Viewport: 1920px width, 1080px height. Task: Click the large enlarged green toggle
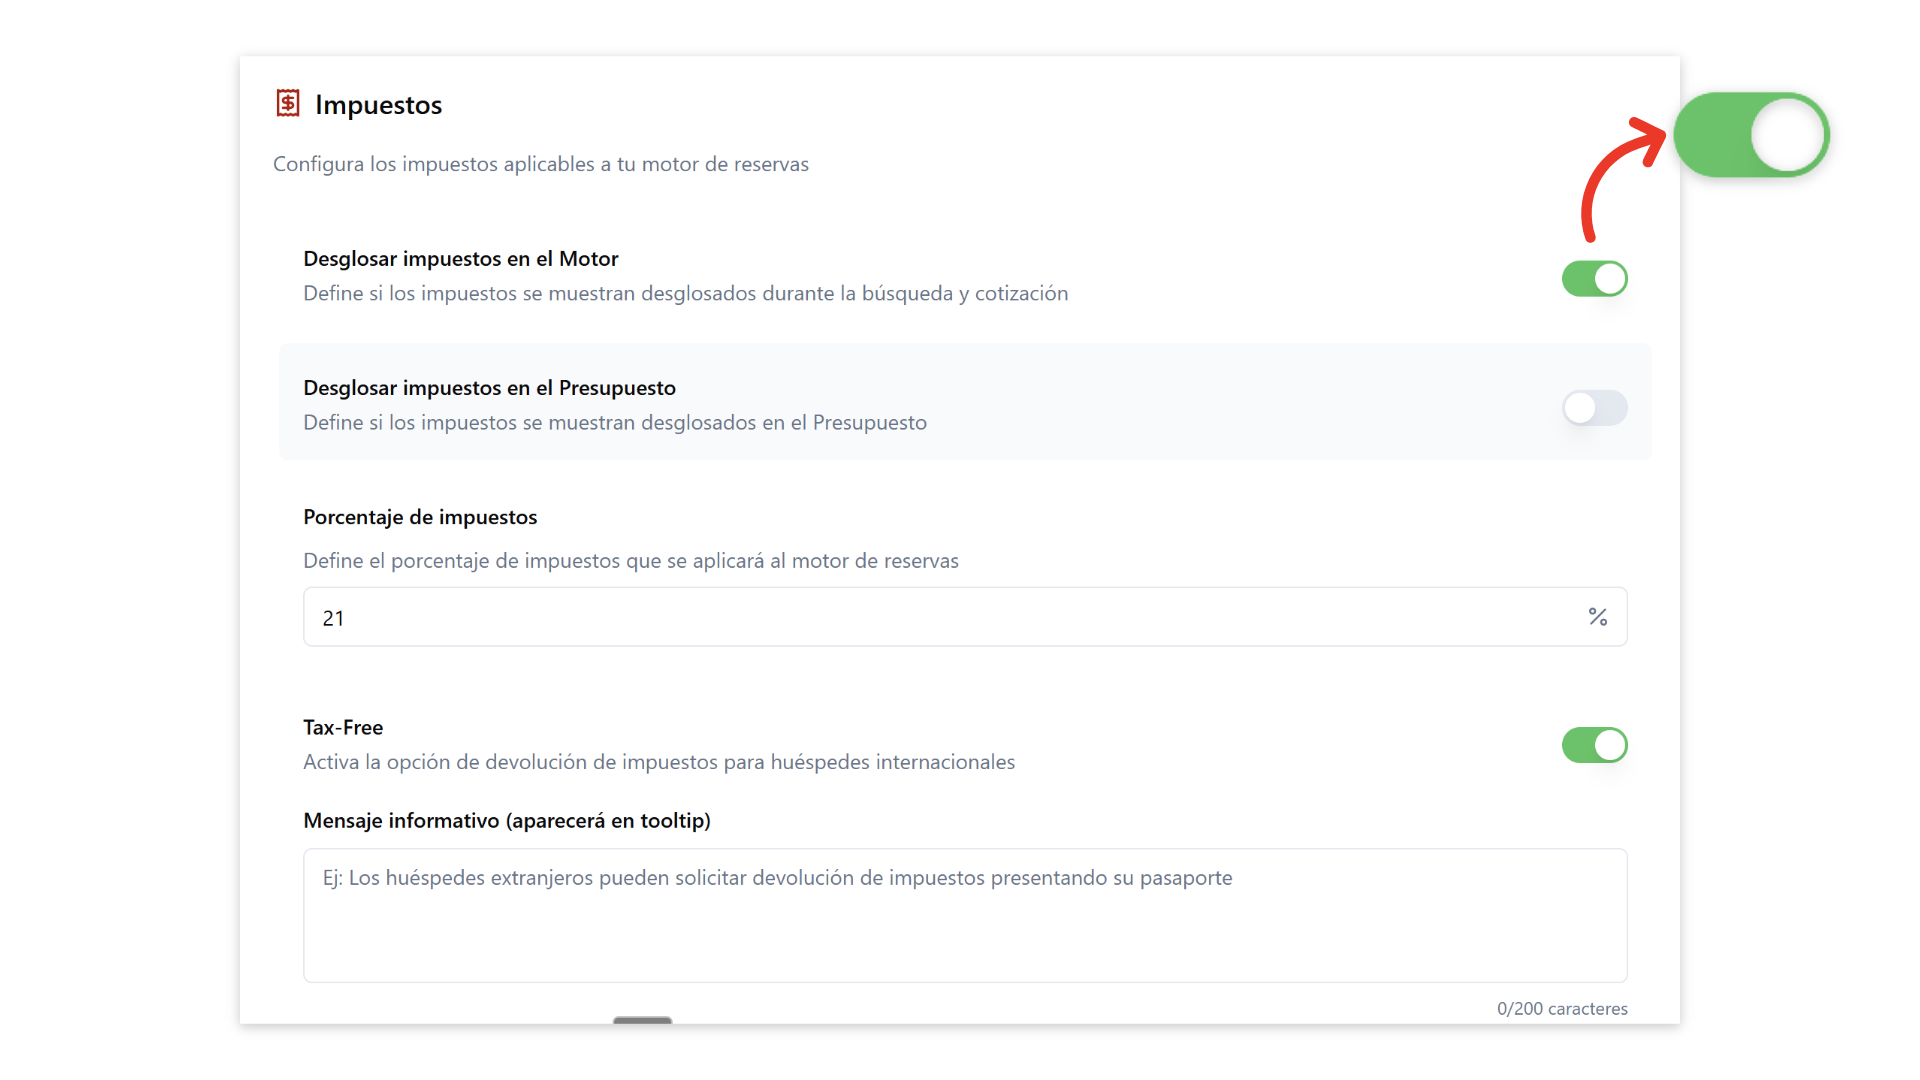point(1751,135)
